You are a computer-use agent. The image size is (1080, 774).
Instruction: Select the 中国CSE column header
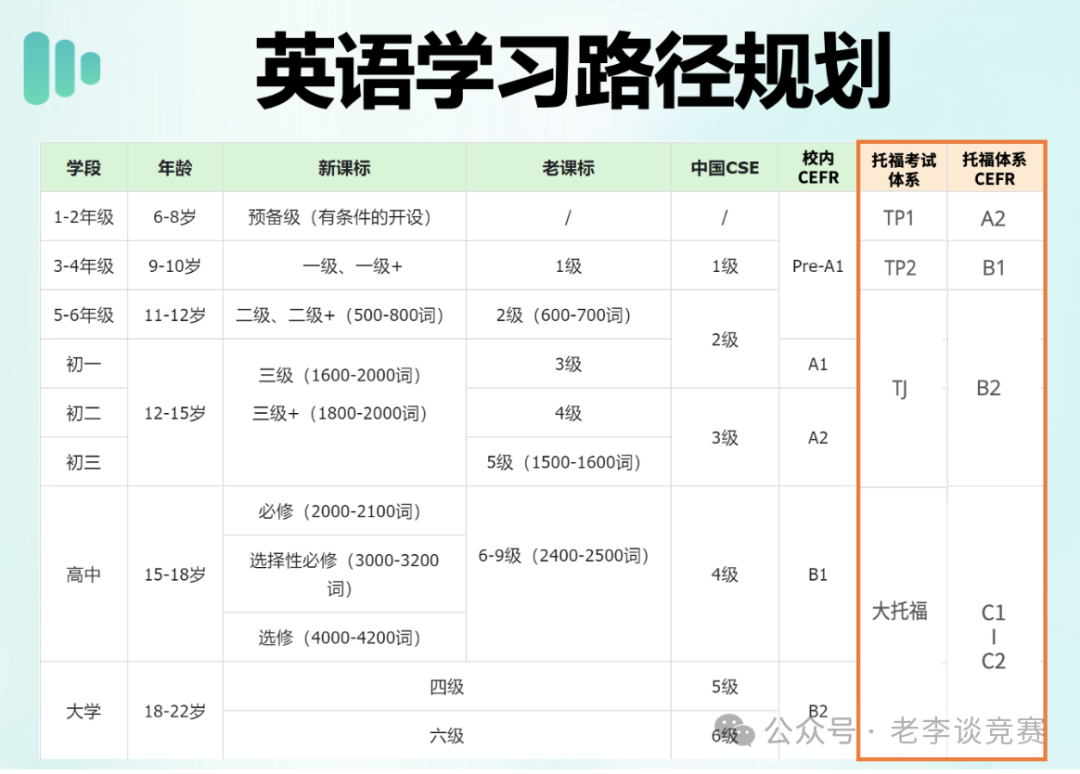(725, 167)
